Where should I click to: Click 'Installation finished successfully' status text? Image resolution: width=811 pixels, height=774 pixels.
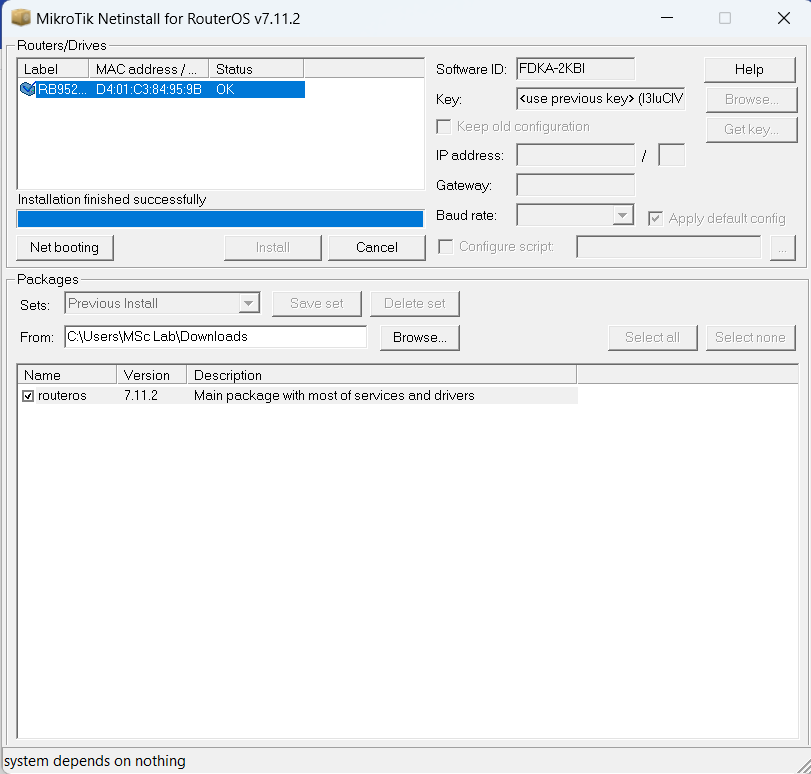click(112, 200)
